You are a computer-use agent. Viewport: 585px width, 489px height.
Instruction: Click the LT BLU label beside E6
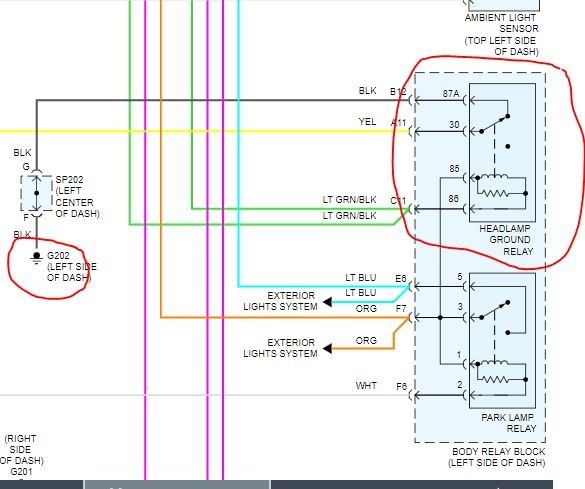point(360,278)
